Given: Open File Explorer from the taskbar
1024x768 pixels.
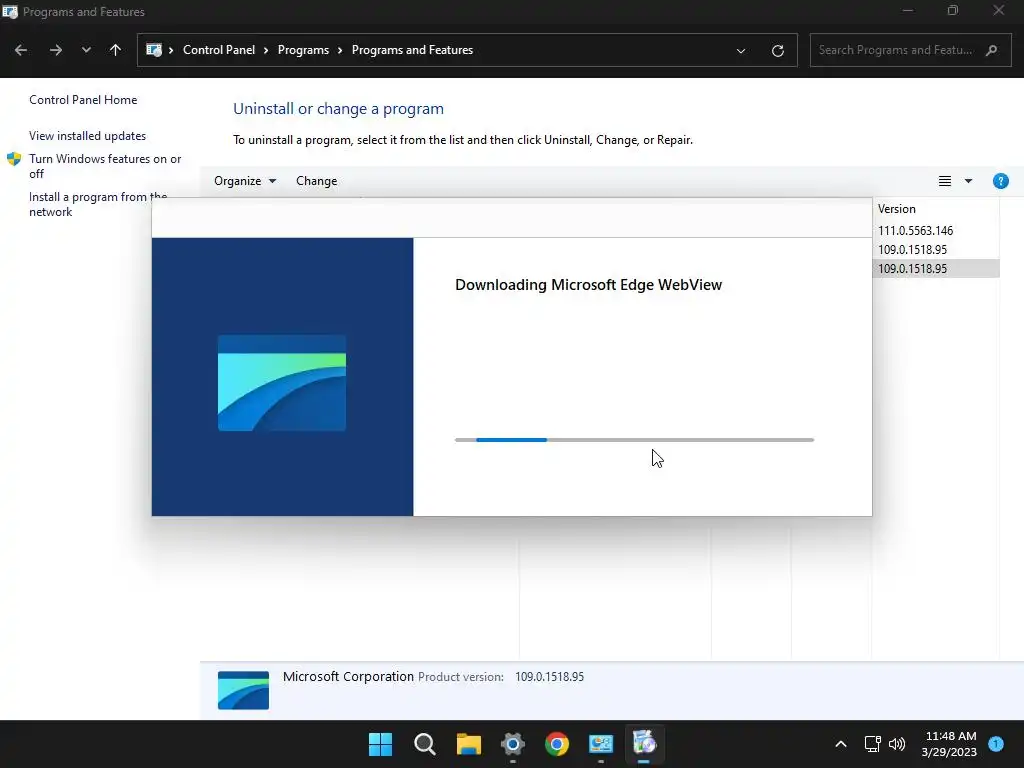Looking at the screenshot, I should click(x=468, y=744).
